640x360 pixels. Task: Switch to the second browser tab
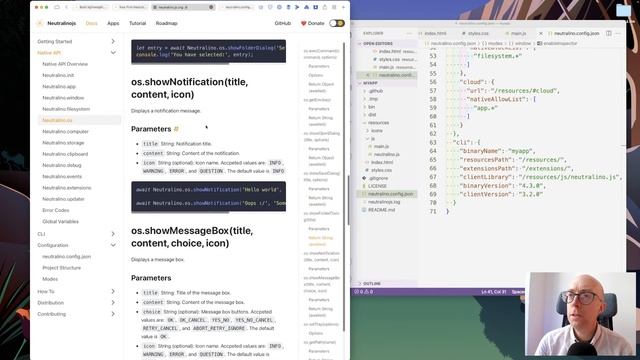pyautogui.click(x=130, y=7)
